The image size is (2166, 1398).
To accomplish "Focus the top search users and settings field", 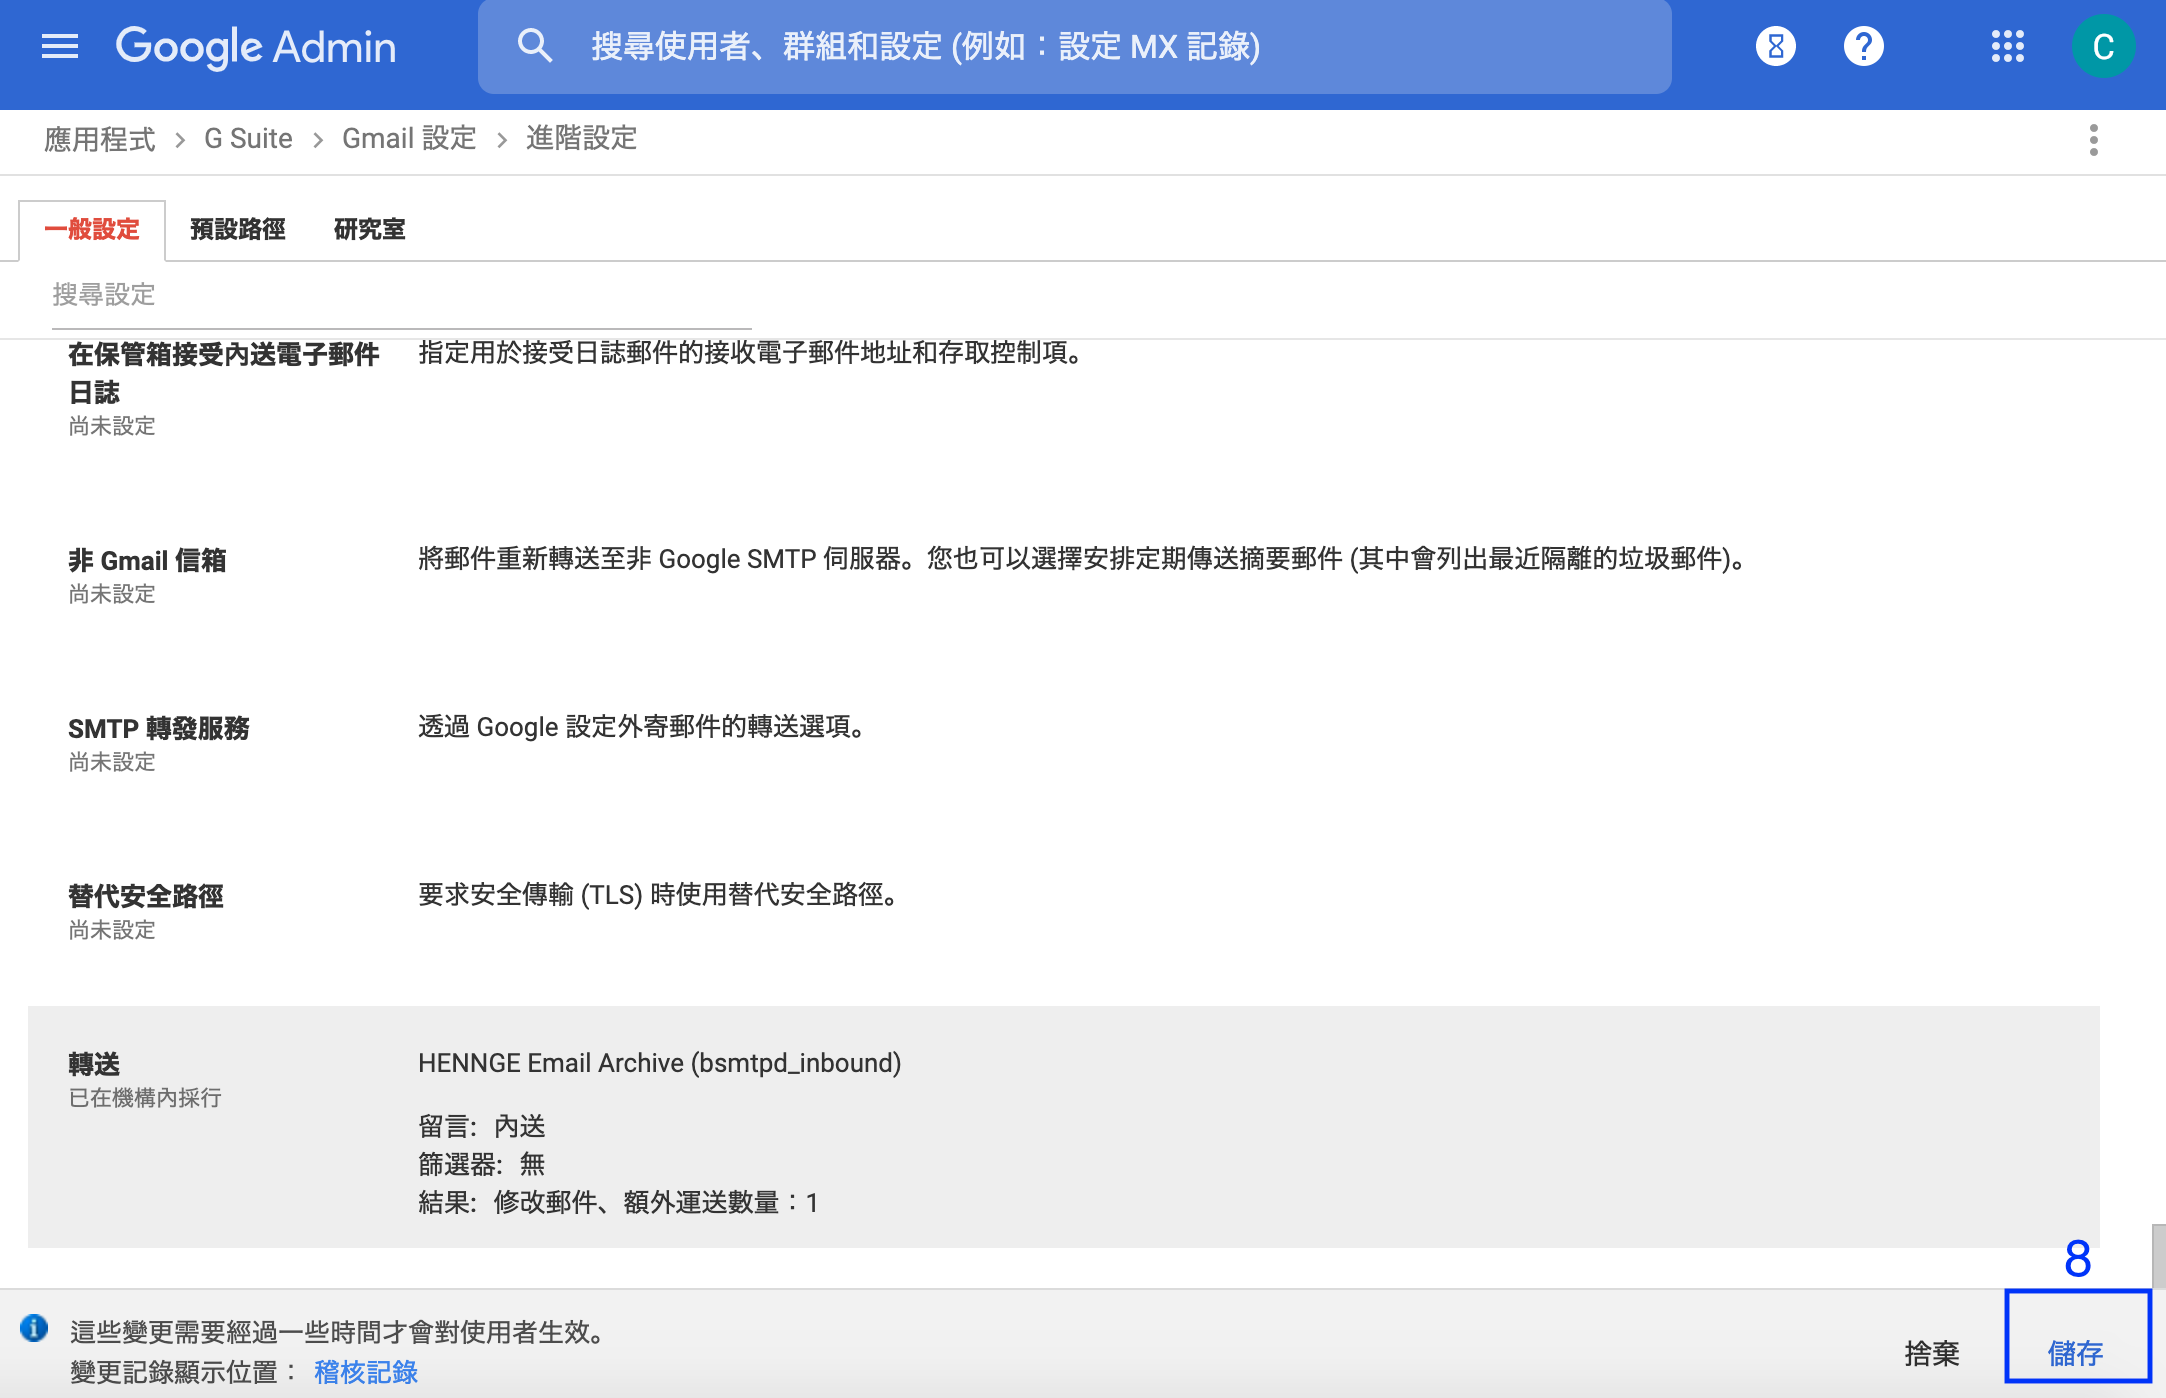I will coord(1074,46).
